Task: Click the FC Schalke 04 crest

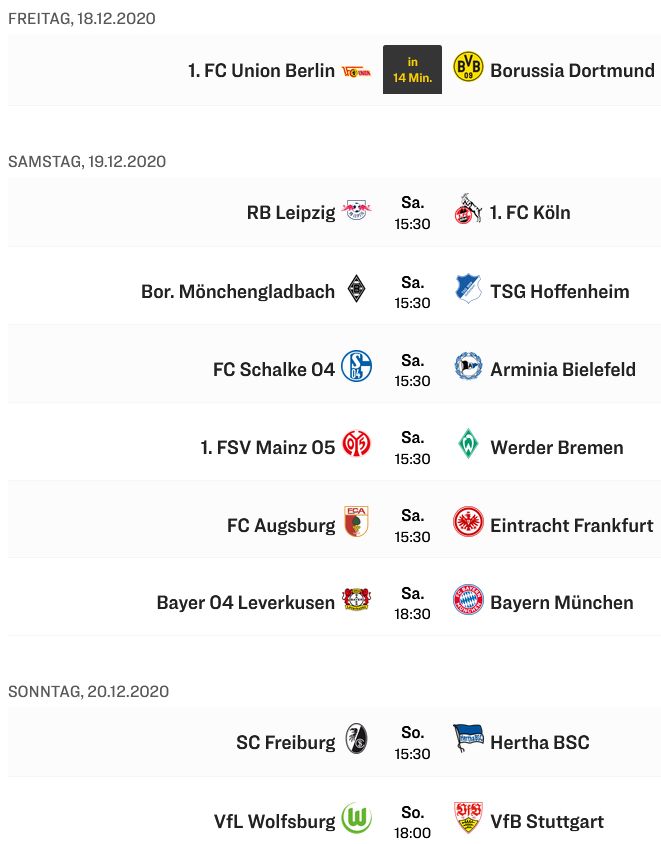Action: 356,367
